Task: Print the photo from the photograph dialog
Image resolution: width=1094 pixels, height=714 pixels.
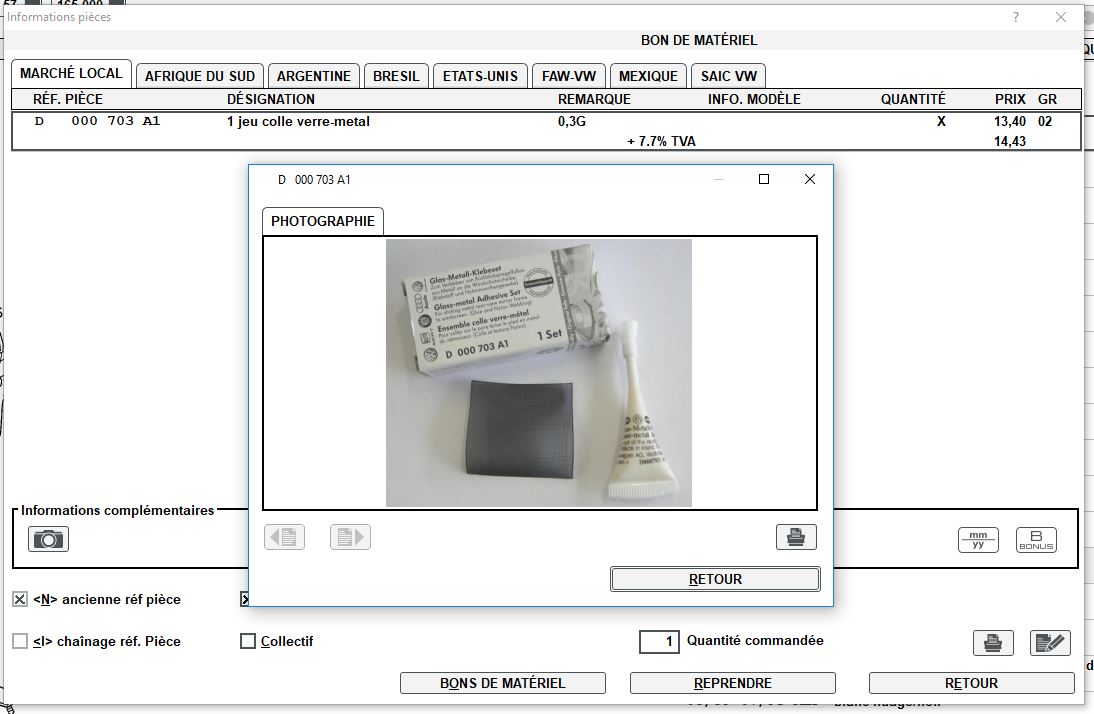Action: 796,537
